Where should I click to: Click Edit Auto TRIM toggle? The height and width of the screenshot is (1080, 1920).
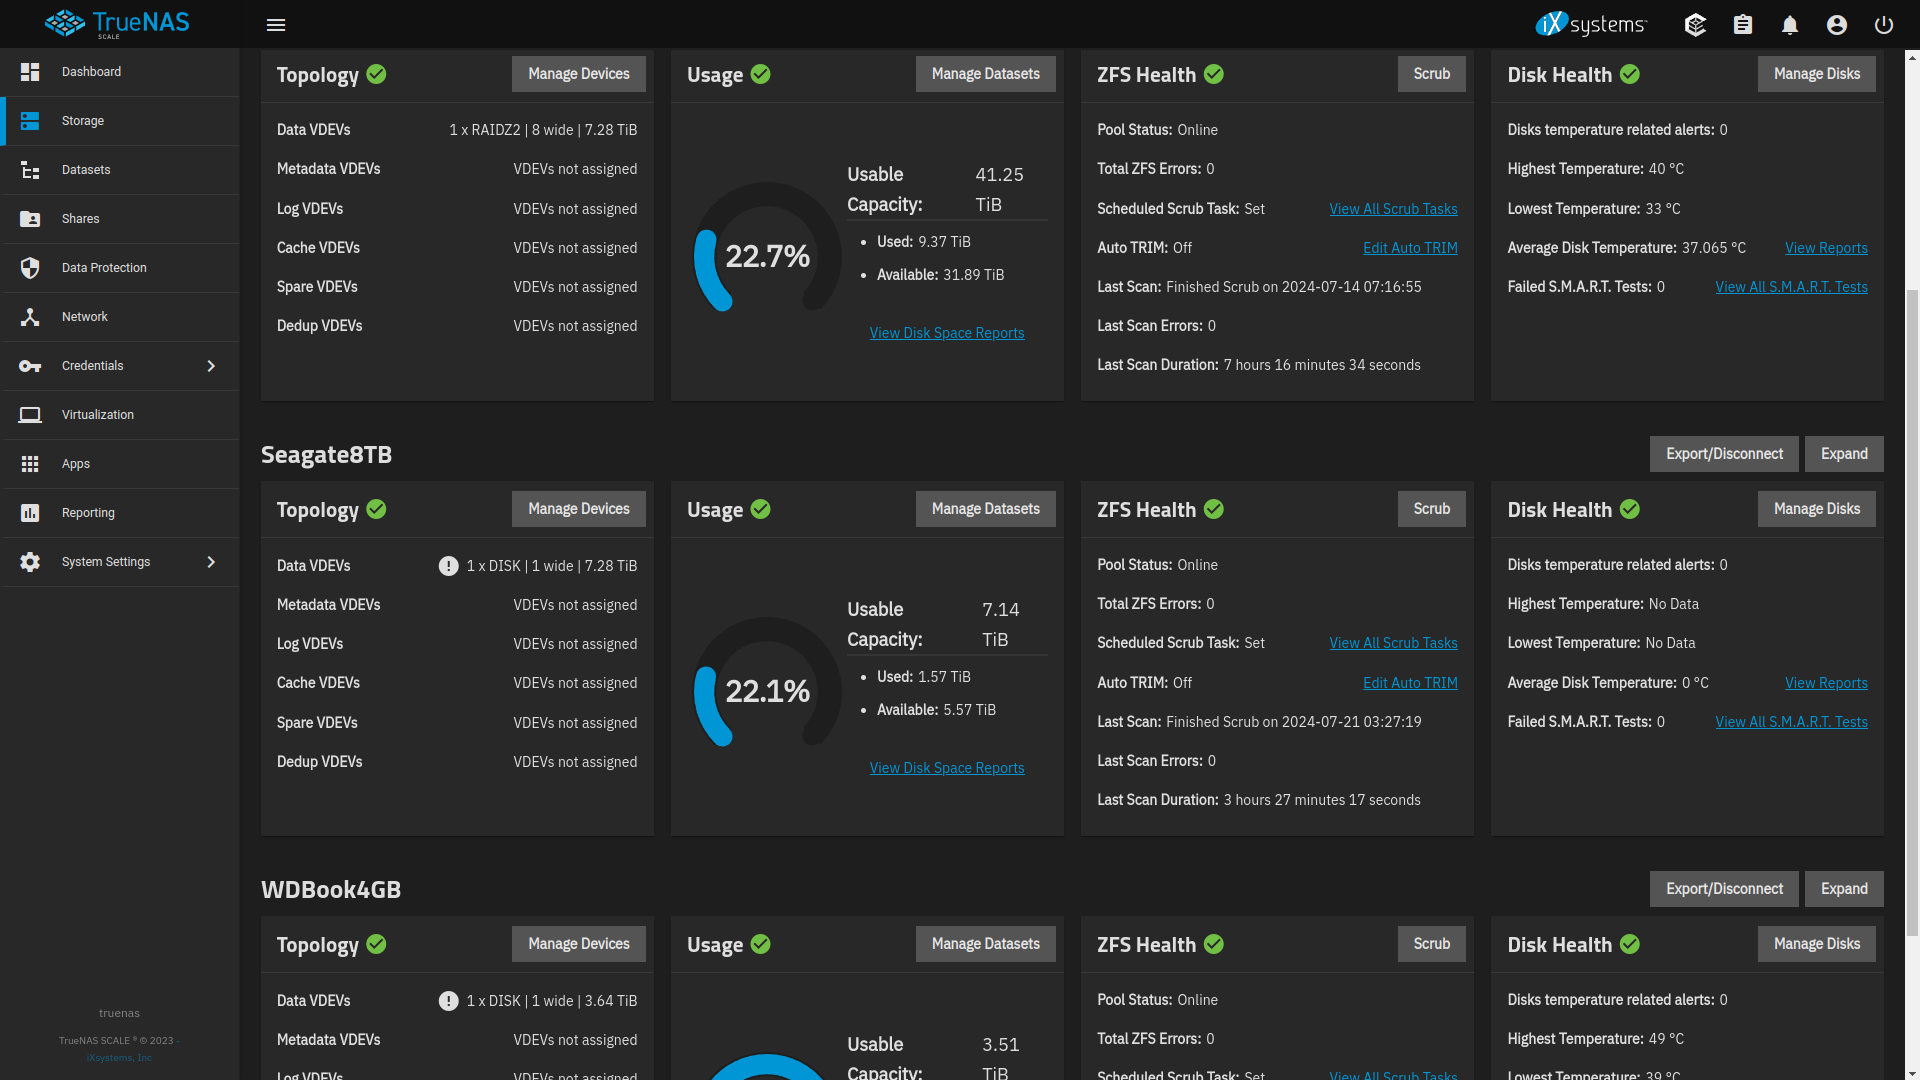tap(1410, 248)
